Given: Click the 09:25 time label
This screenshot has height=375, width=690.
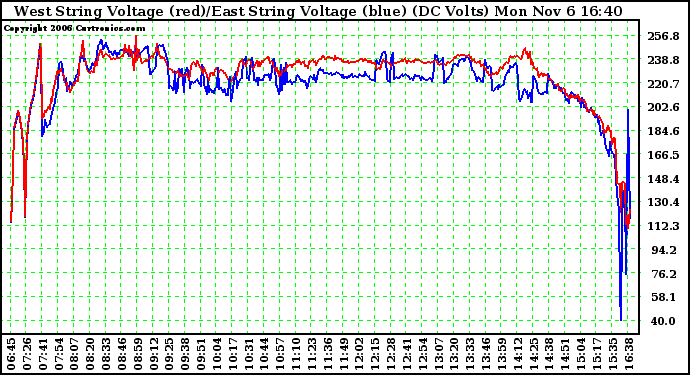Looking at the screenshot, I should click(169, 353).
